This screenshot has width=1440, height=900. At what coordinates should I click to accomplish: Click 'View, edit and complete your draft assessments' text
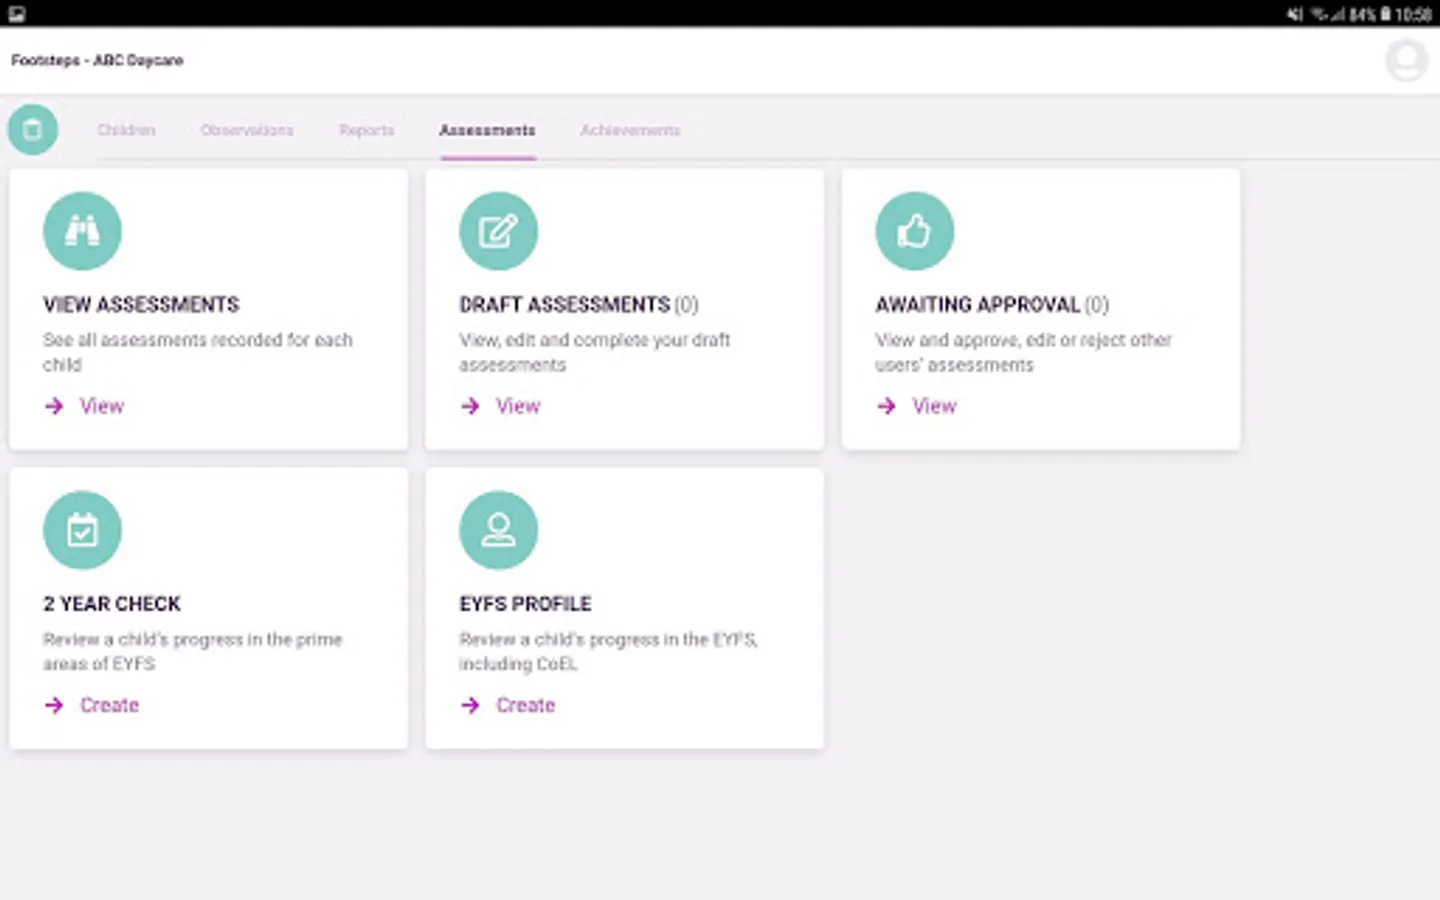point(595,352)
